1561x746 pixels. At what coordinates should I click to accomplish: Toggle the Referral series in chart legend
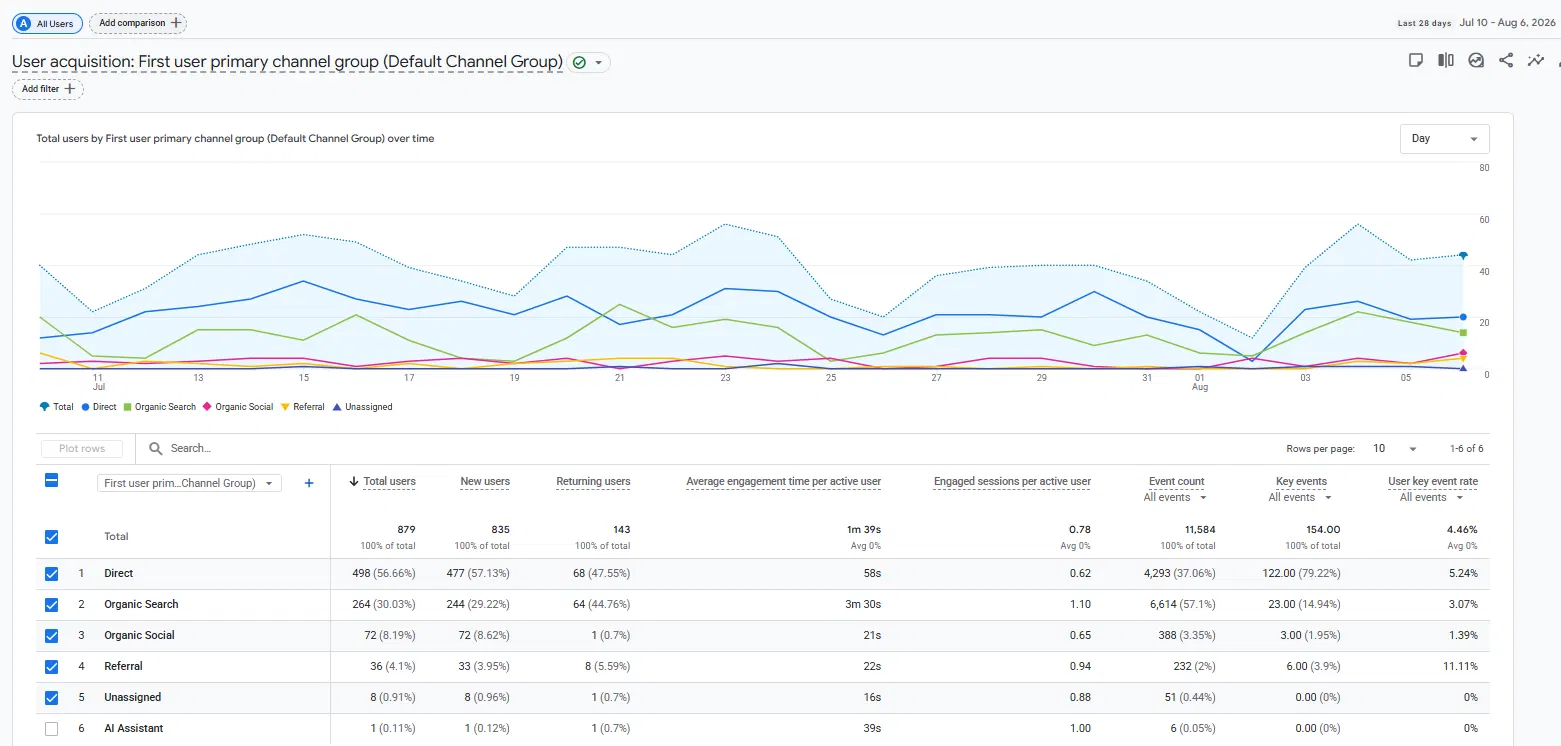pyautogui.click(x=302, y=407)
